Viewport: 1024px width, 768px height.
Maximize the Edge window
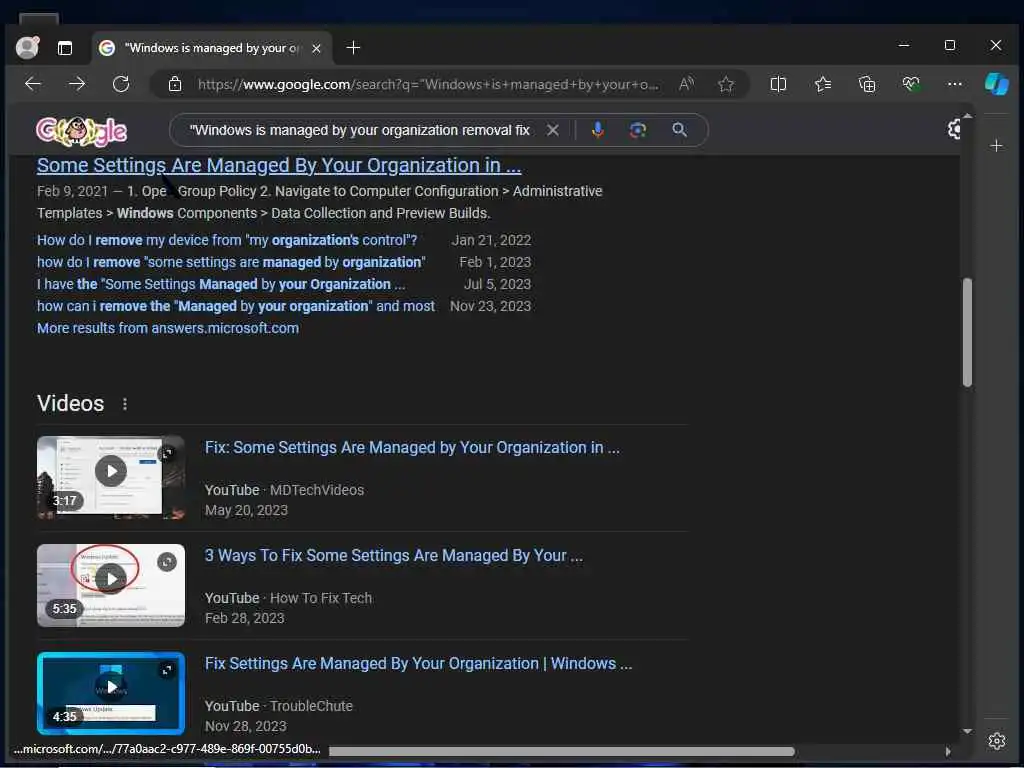pyautogui.click(x=950, y=45)
